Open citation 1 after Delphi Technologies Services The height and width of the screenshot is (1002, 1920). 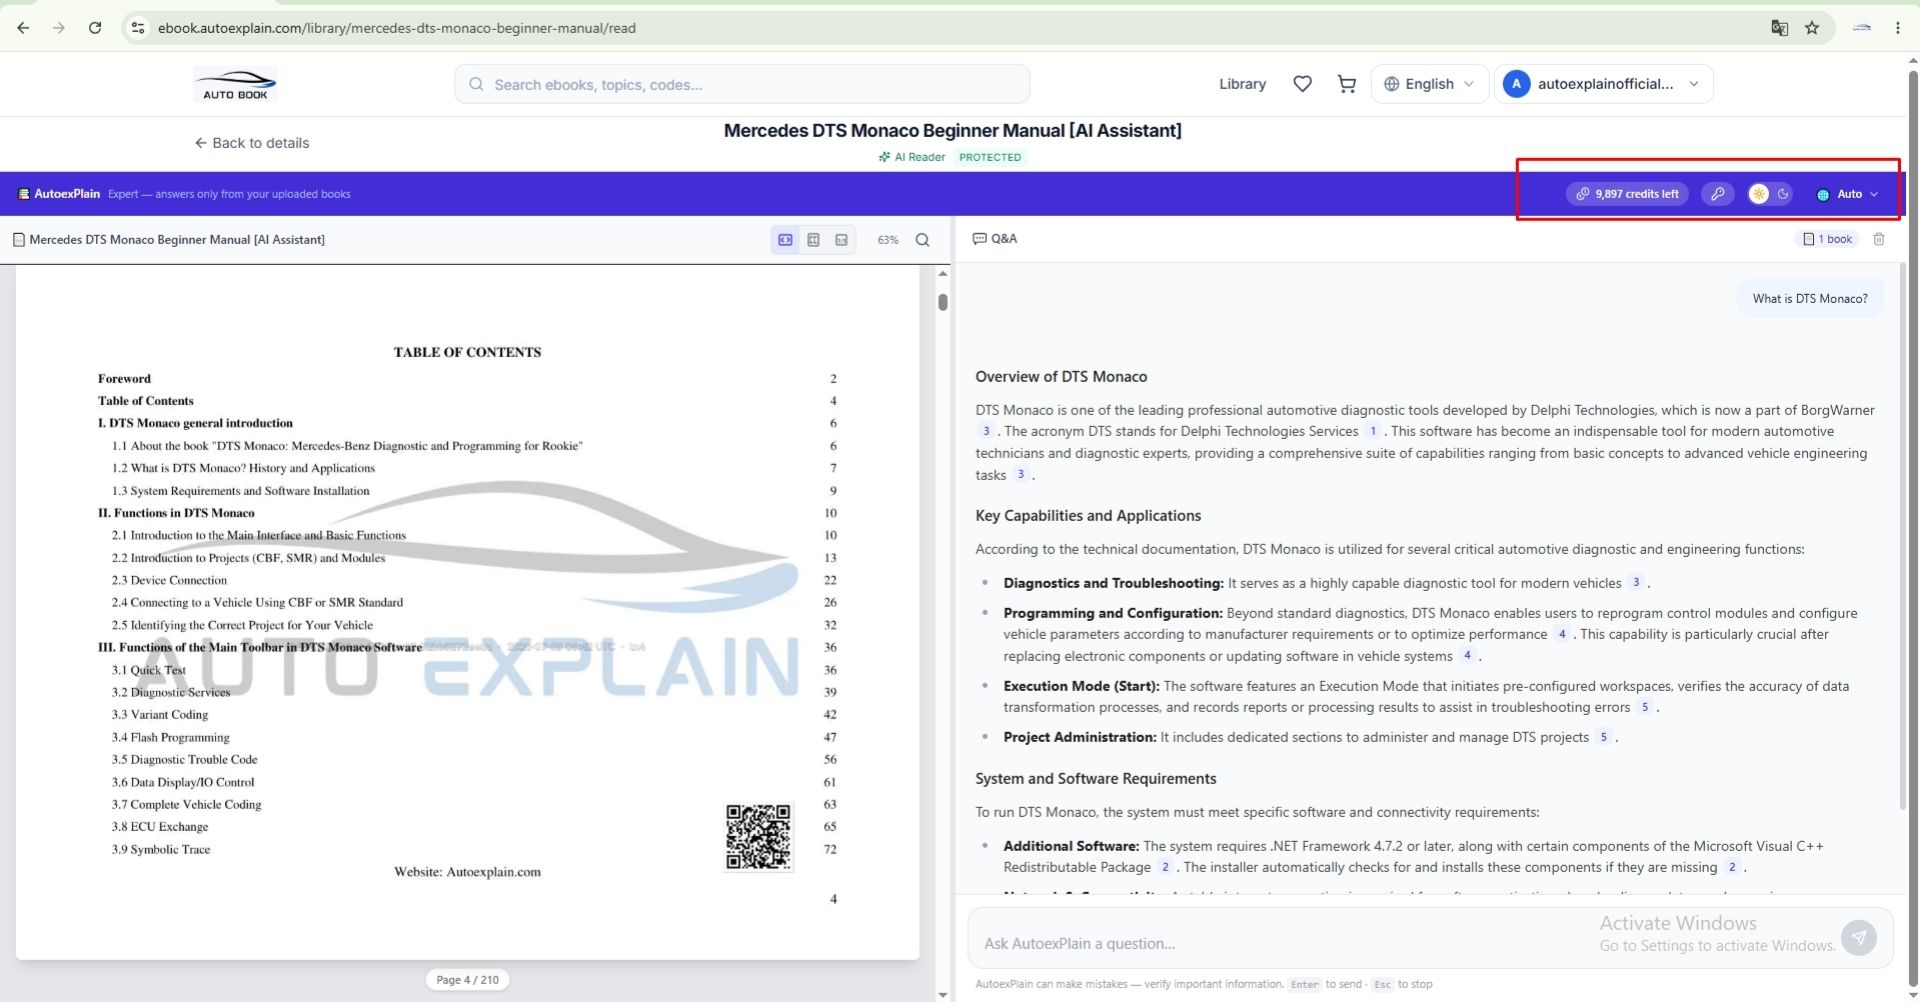(1373, 431)
